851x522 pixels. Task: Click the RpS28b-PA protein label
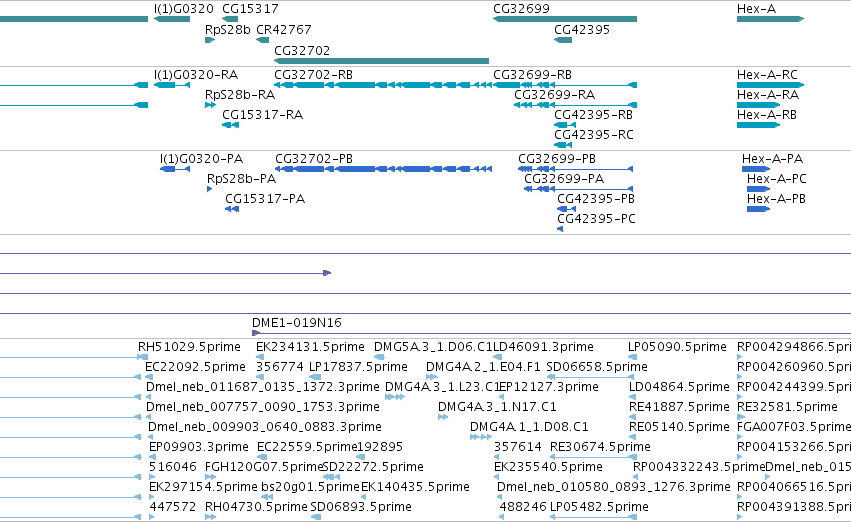242,179
